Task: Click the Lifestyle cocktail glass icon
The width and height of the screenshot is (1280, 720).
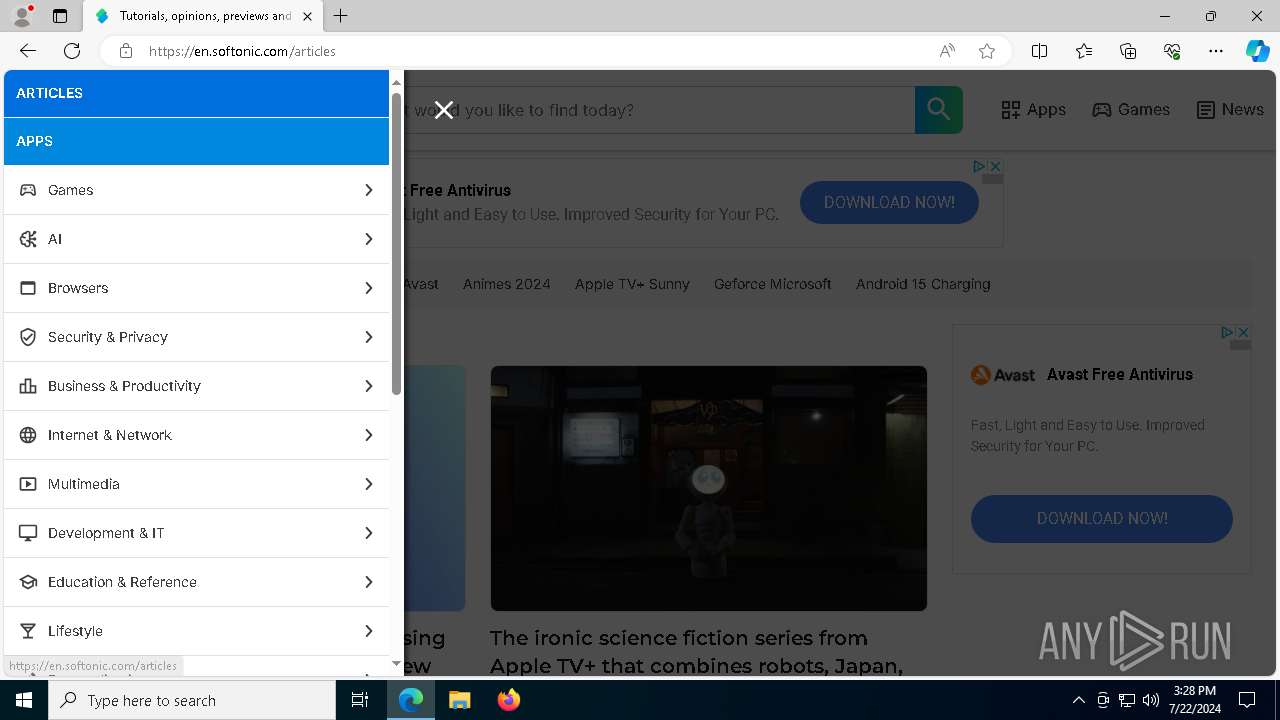Action: (x=28, y=631)
